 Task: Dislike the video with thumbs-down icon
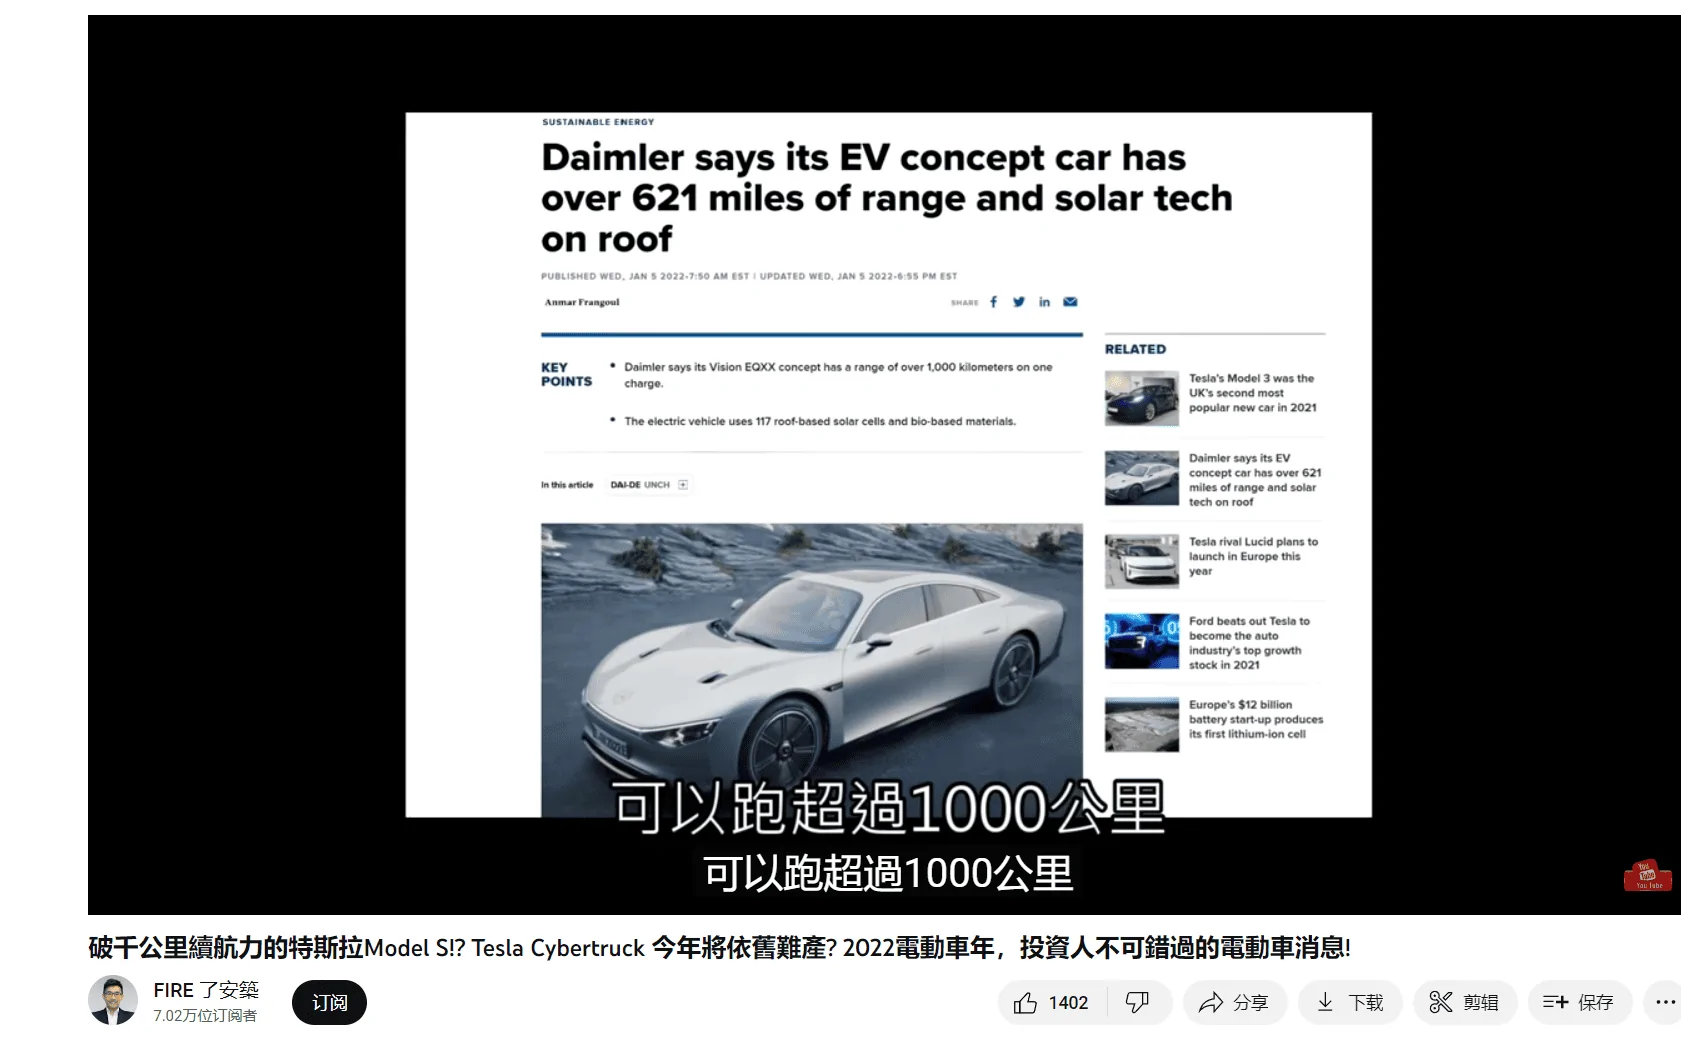[x=1138, y=1003]
